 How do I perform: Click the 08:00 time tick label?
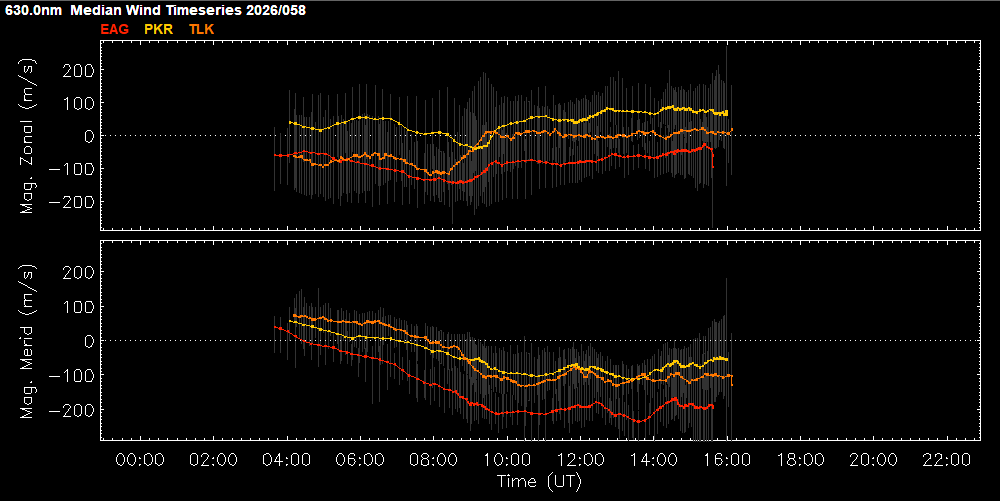pos(433,460)
